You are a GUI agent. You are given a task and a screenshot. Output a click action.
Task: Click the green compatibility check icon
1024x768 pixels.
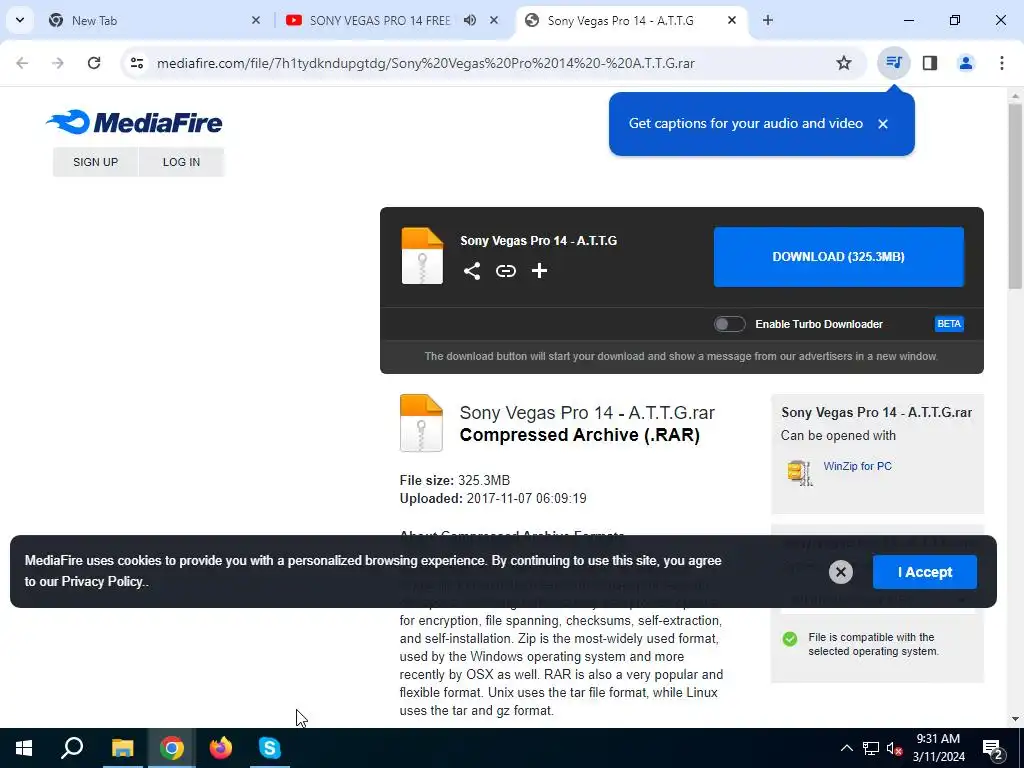coord(790,639)
